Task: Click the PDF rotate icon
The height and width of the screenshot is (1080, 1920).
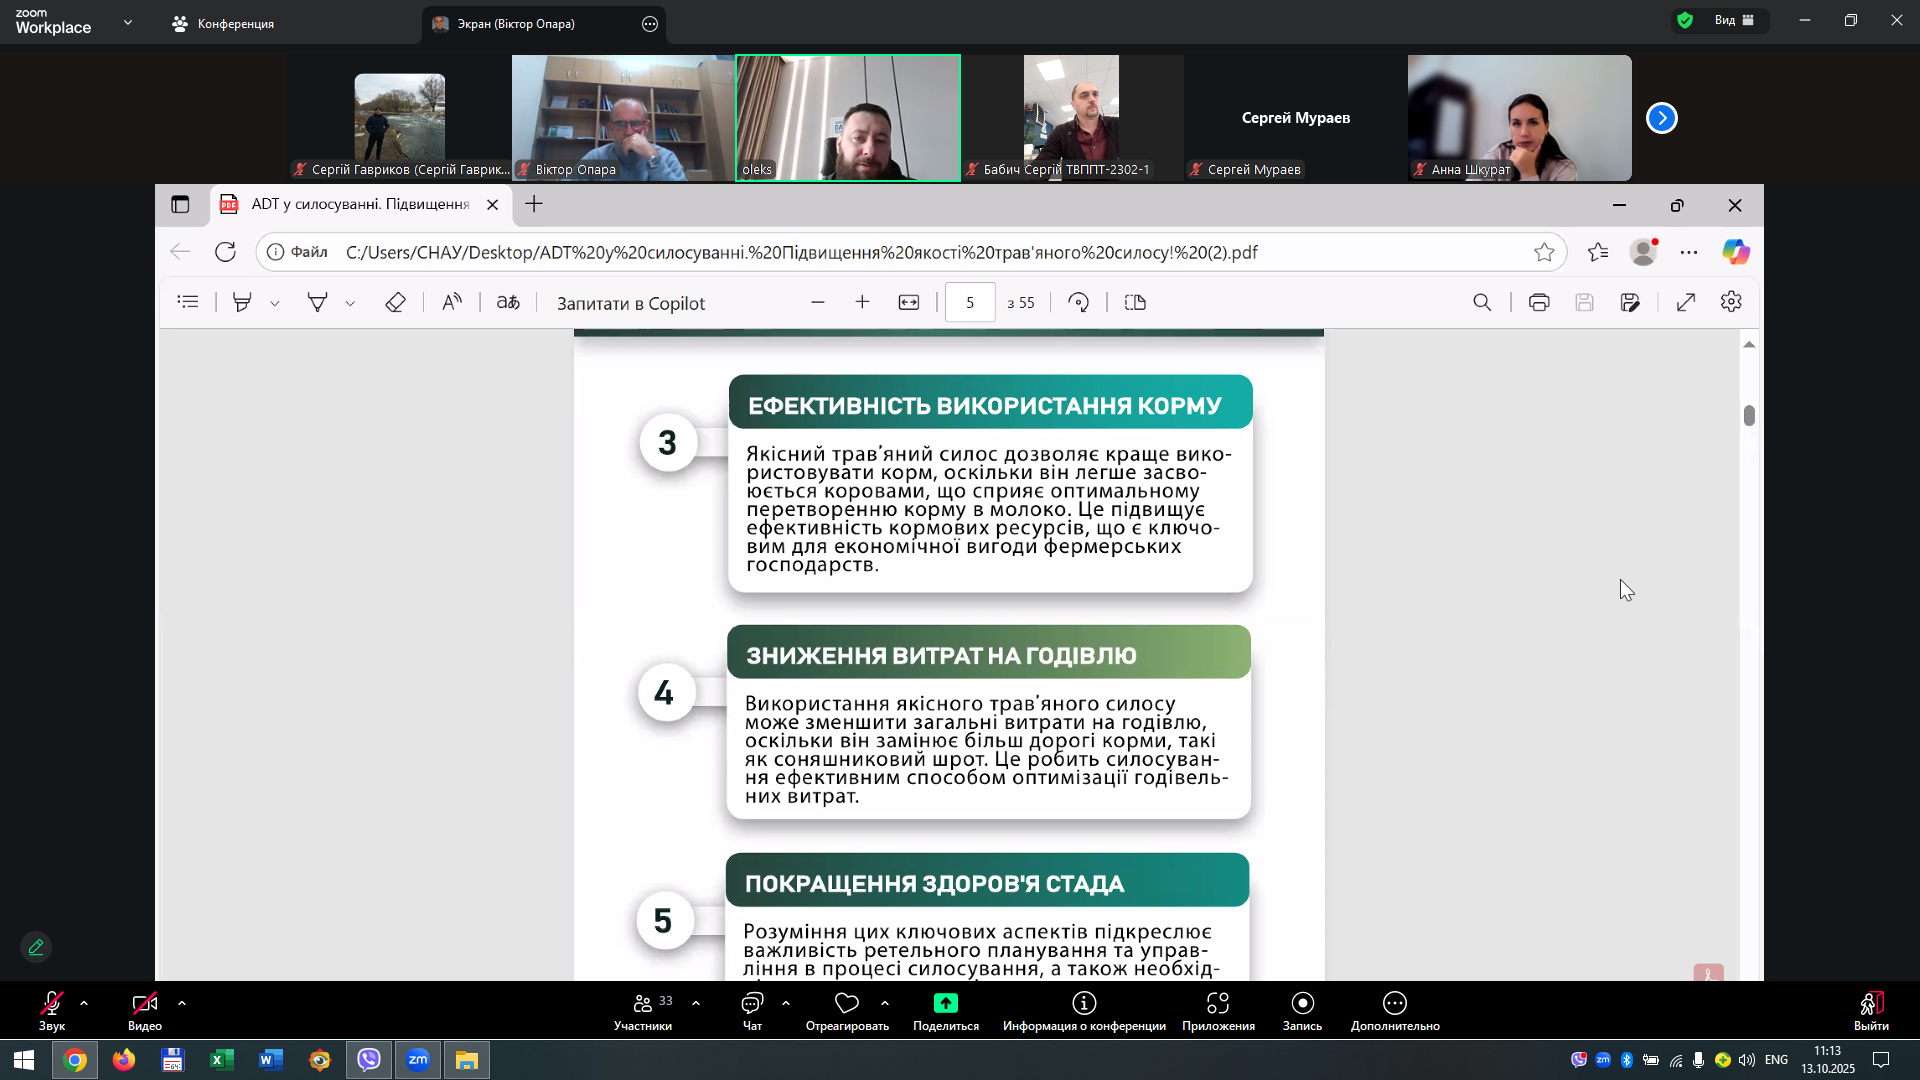Action: [1078, 302]
